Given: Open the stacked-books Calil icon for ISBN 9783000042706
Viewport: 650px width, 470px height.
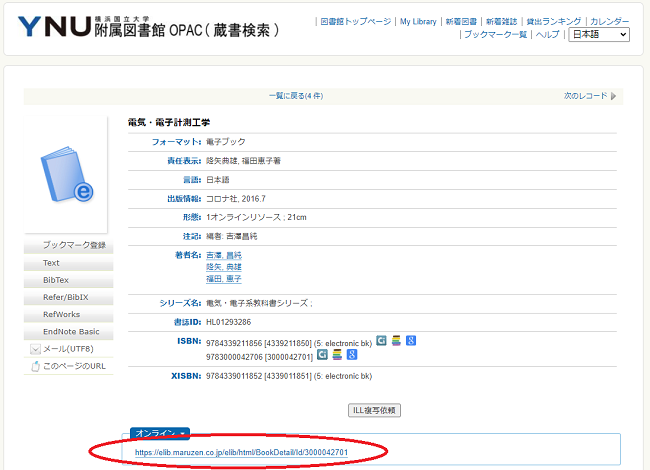Looking at the screenshot, I should coord(337,354).
